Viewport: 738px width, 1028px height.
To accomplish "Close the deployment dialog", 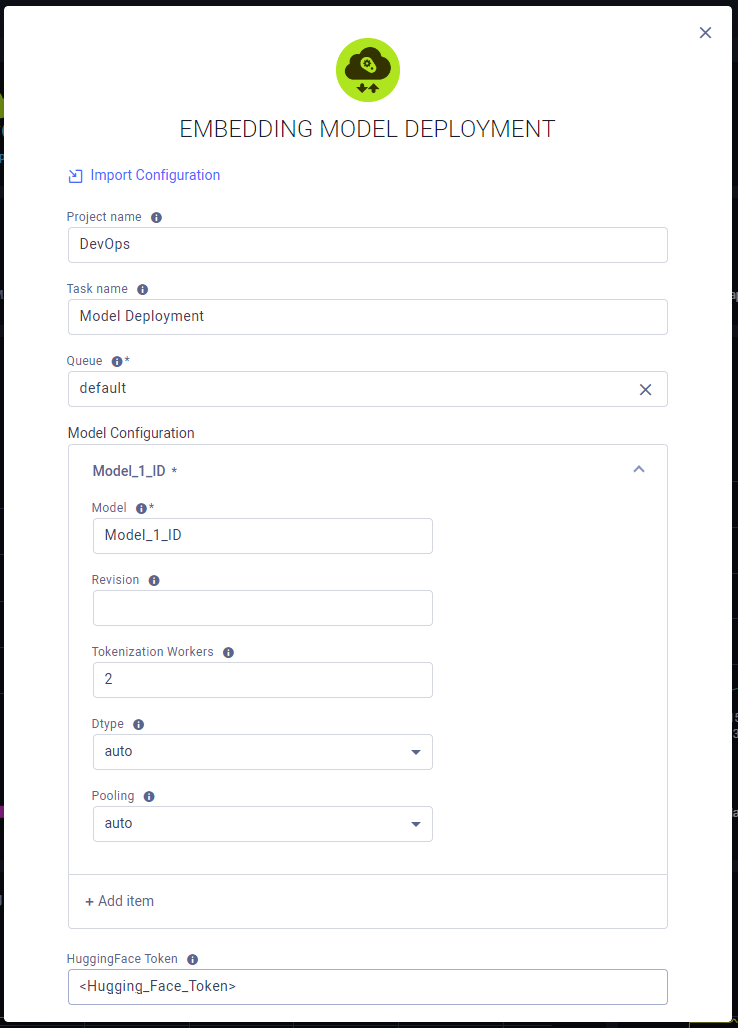I will [x=705, y=32].
